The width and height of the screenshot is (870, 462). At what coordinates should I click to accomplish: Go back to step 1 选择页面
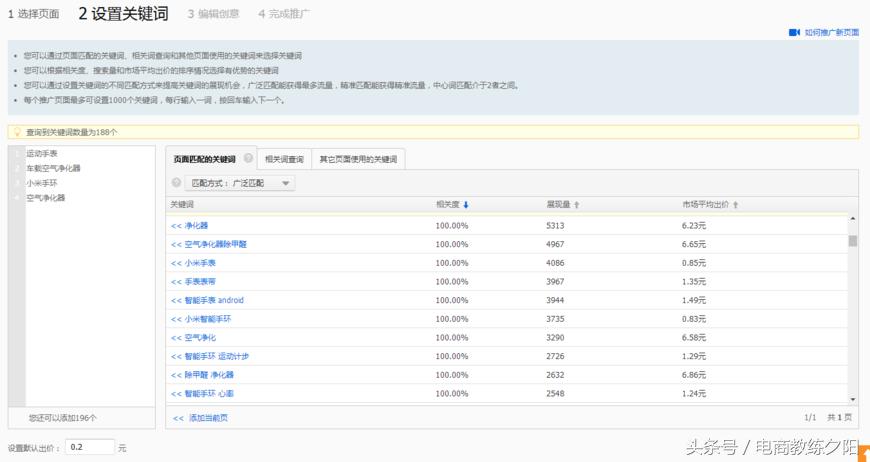point(33,14)
